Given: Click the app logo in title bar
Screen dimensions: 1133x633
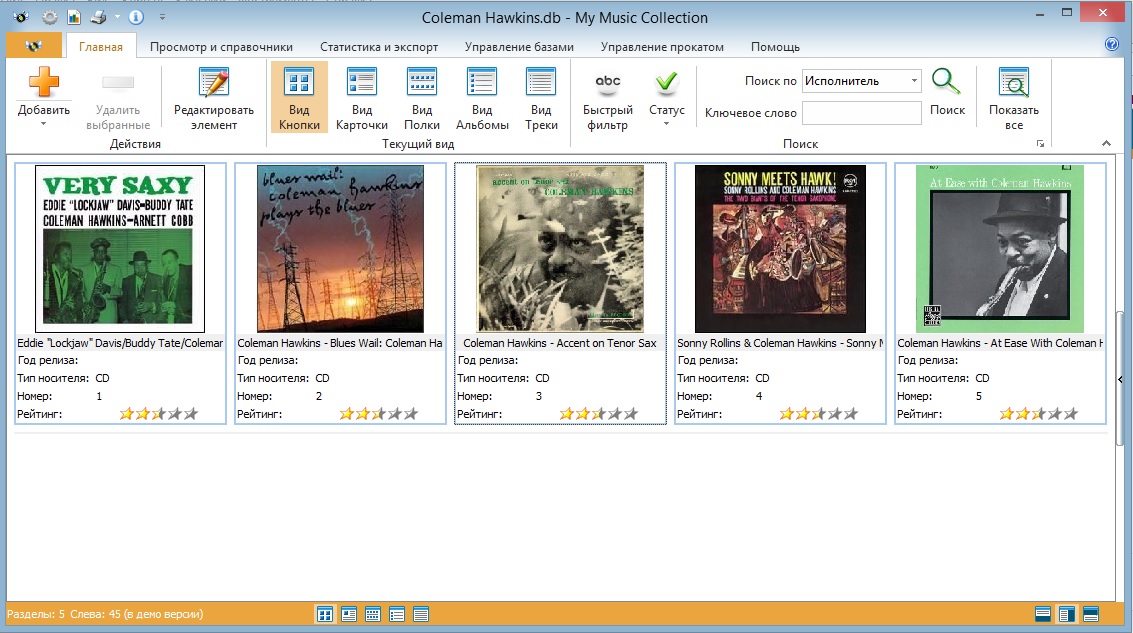Looking at the screenshot, I should pyautogui.click(x=21, y=17).
